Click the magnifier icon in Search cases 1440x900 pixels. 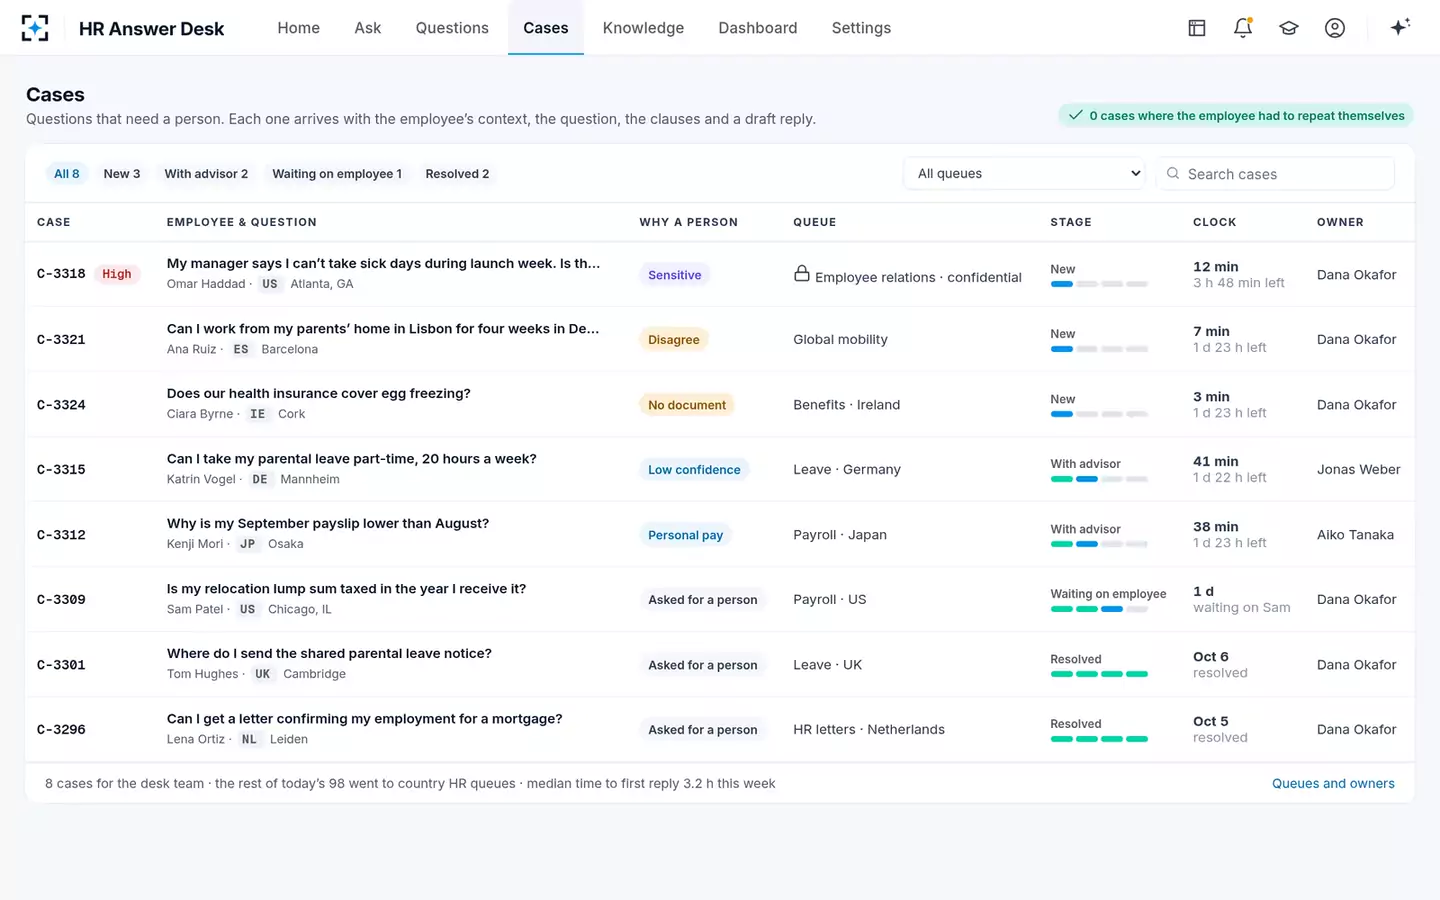[x=1173, y=173]
